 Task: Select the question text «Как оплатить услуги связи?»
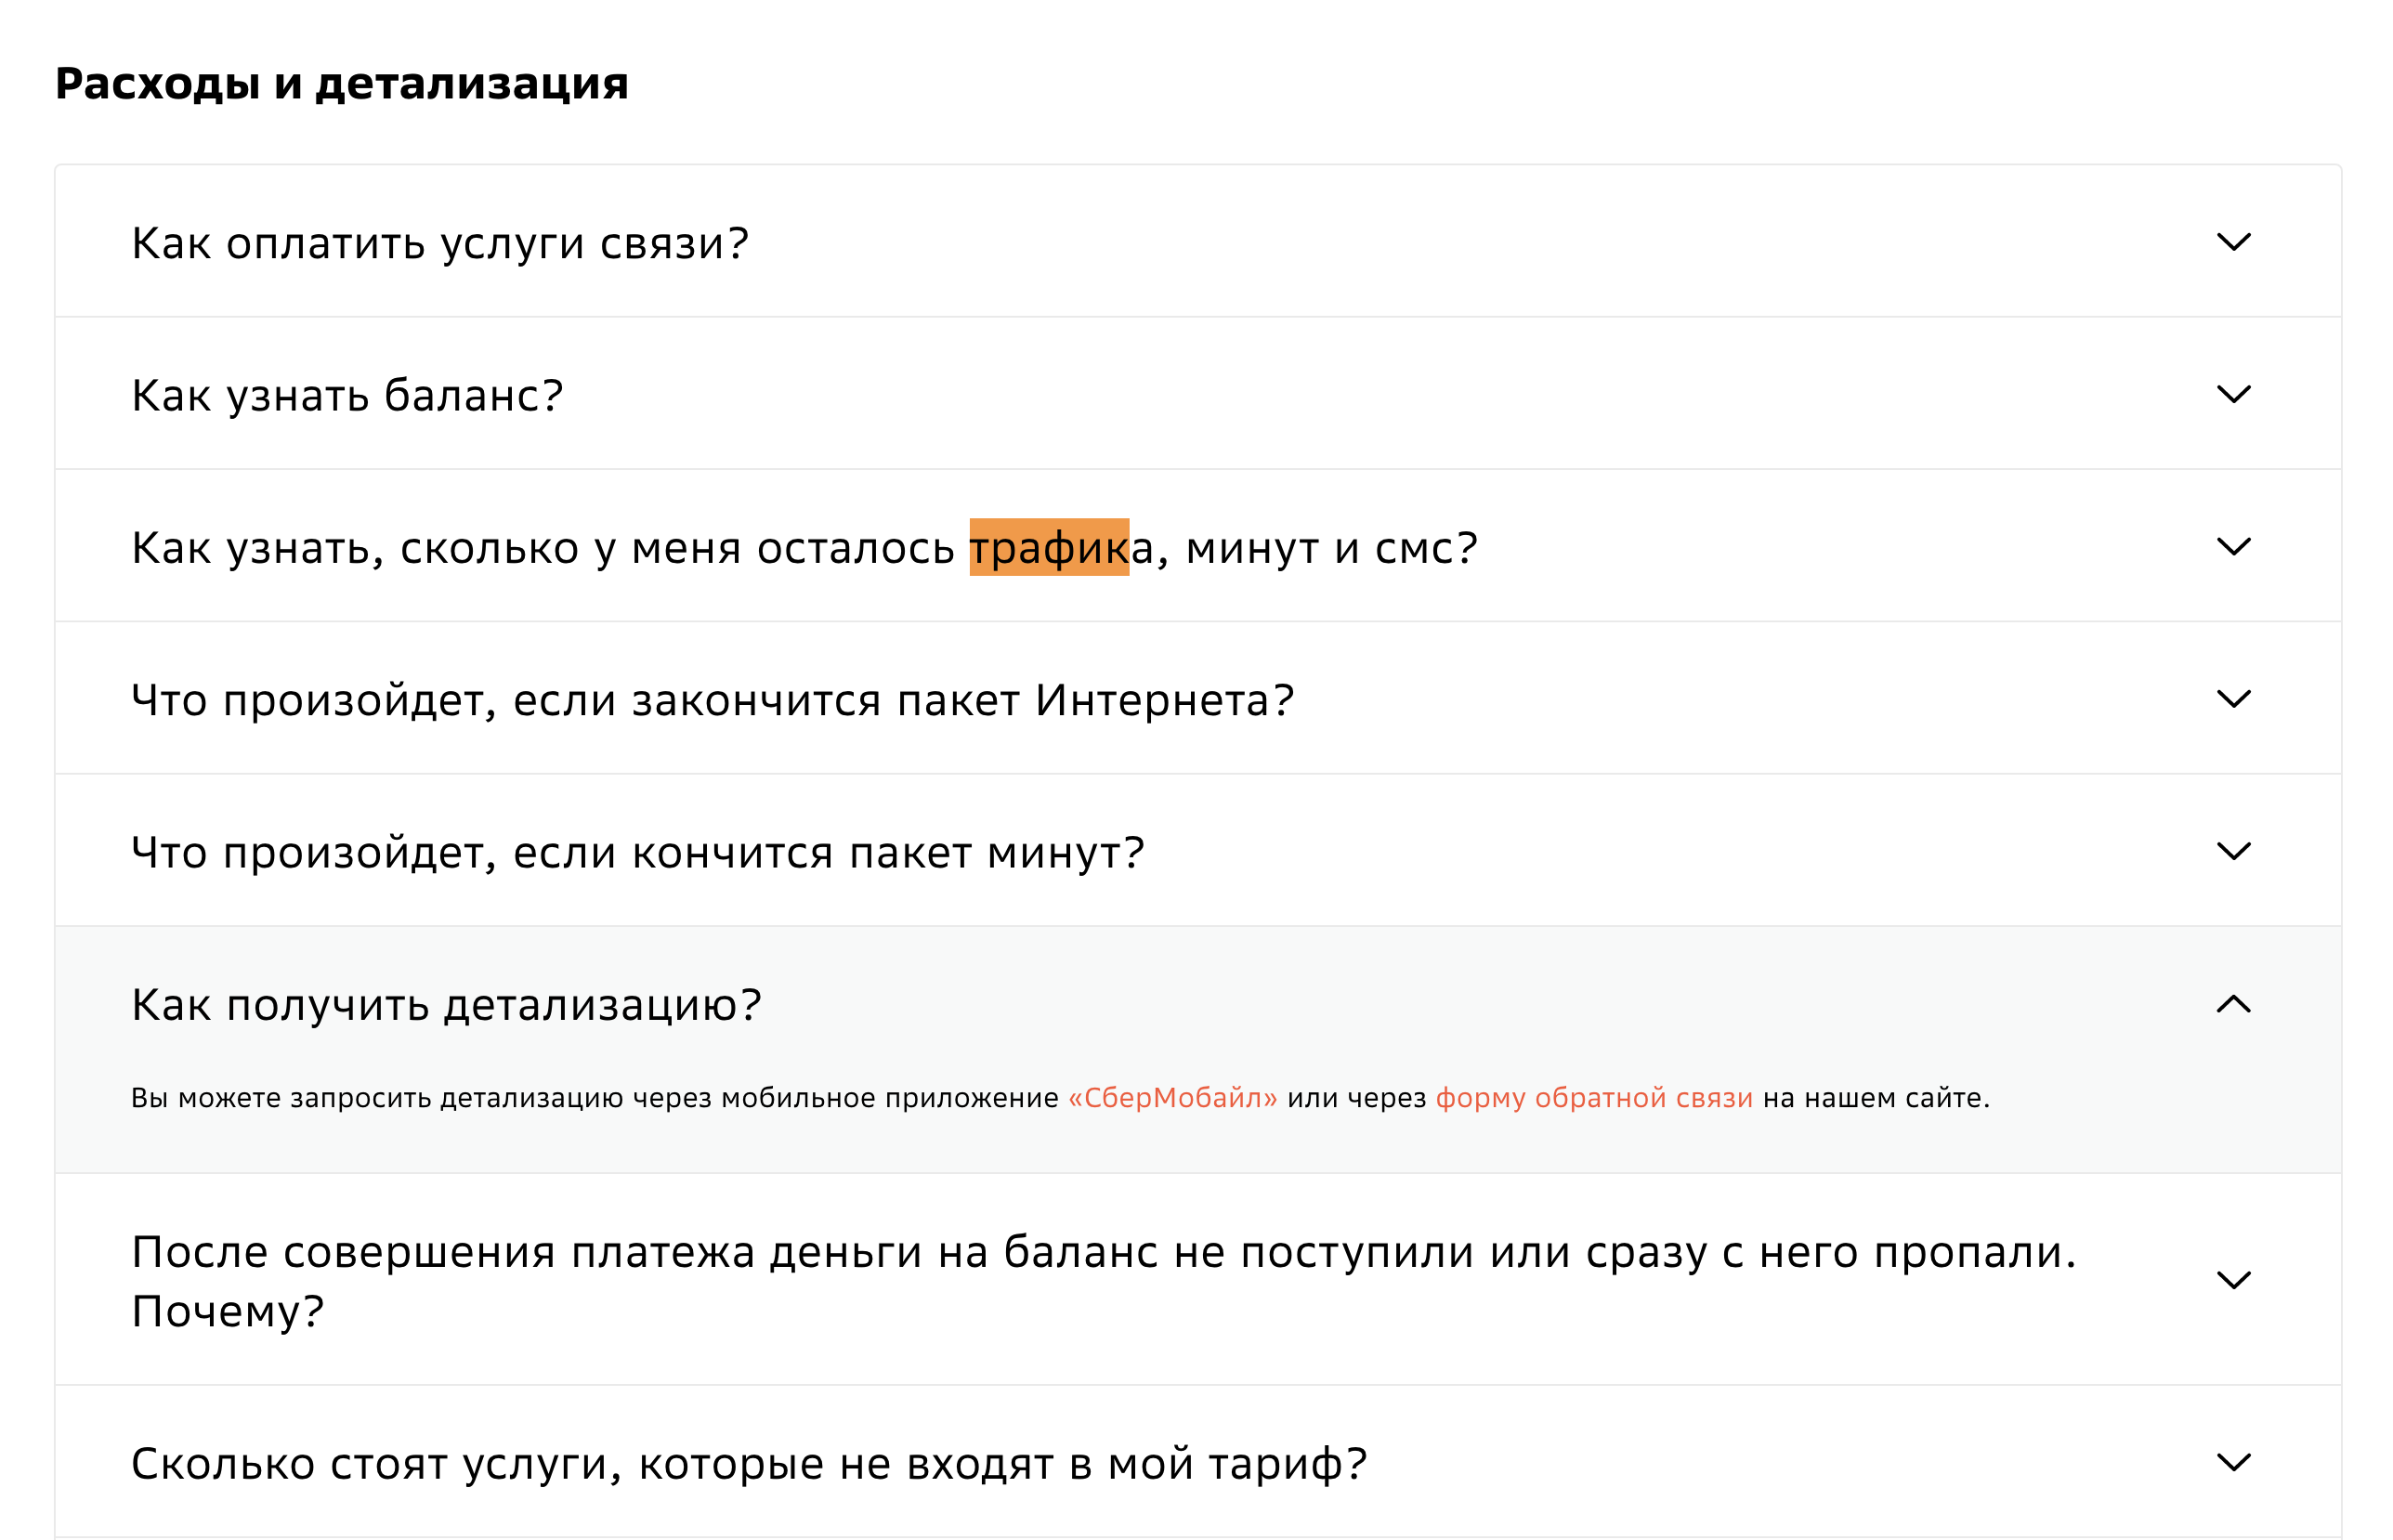[440, 243]
